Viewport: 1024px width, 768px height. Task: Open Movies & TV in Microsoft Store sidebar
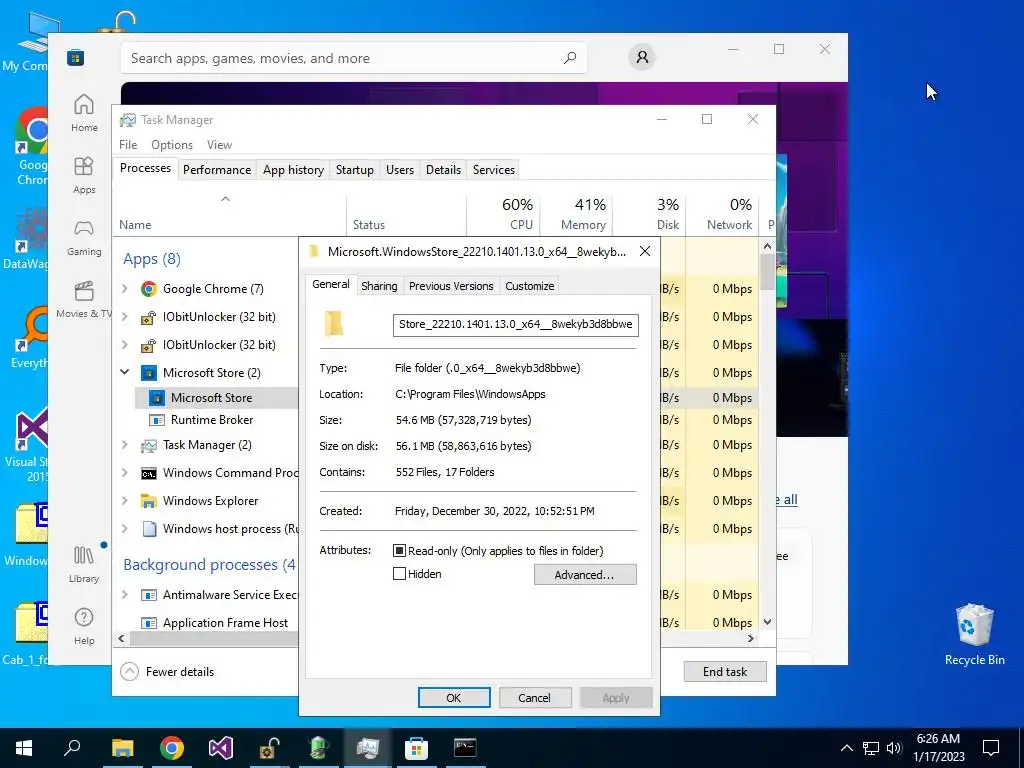84,299
